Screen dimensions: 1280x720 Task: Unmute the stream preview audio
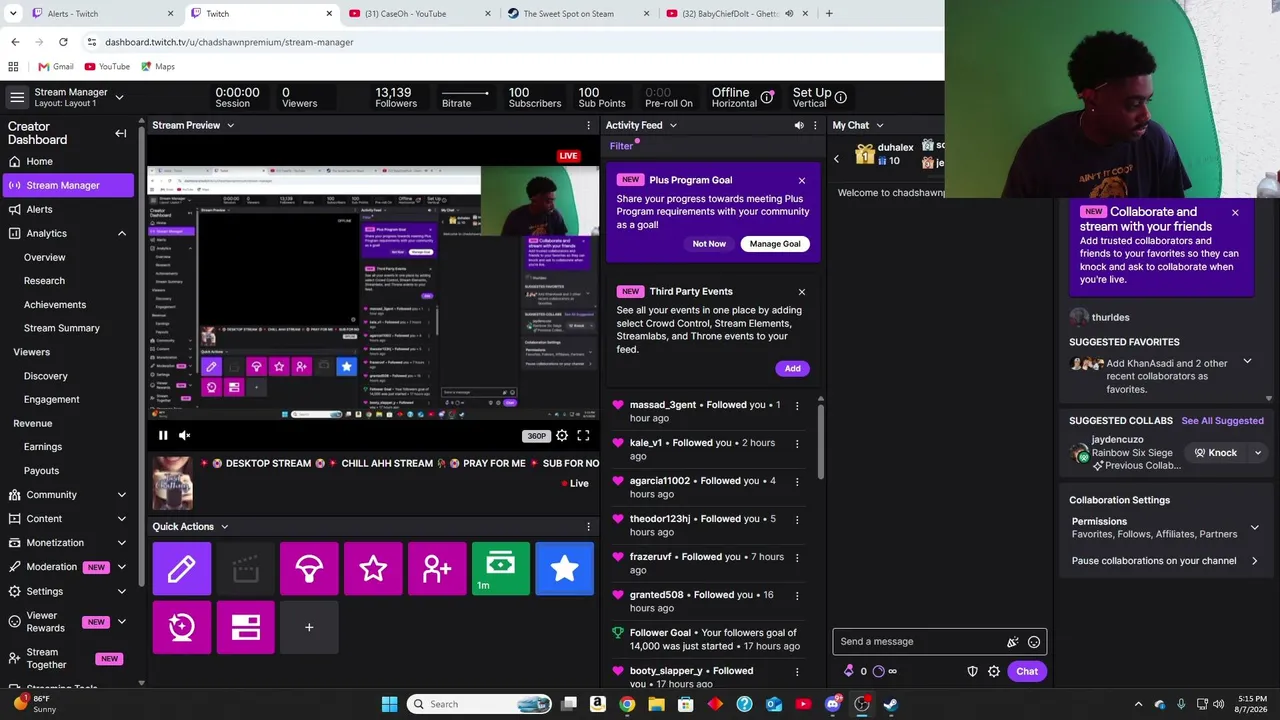[x=184, y=435]
